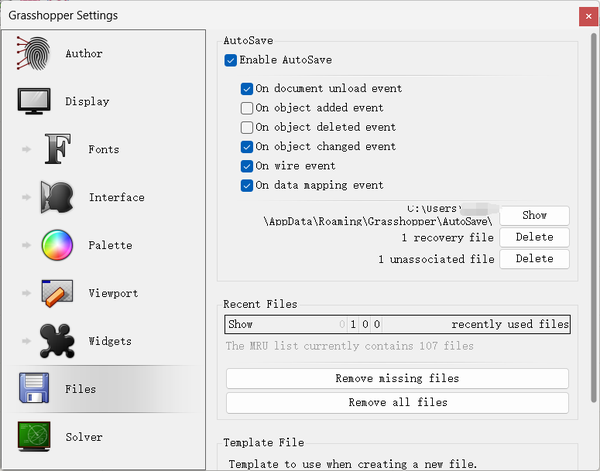Image resolution: width=600 pixels, height=471 pixels.
Task: Open the Display monitor icon
Action: click(34, 102)
